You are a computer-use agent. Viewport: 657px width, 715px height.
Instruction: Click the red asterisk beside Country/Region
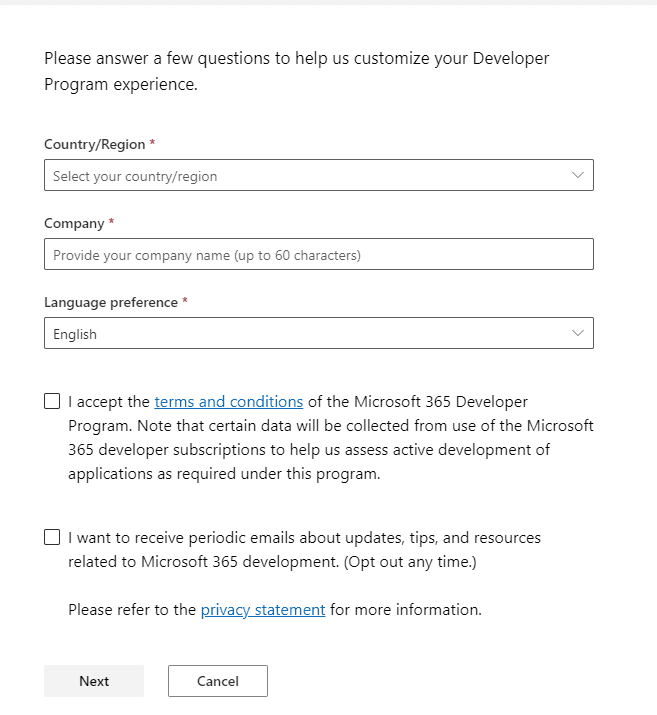(152, 143)
